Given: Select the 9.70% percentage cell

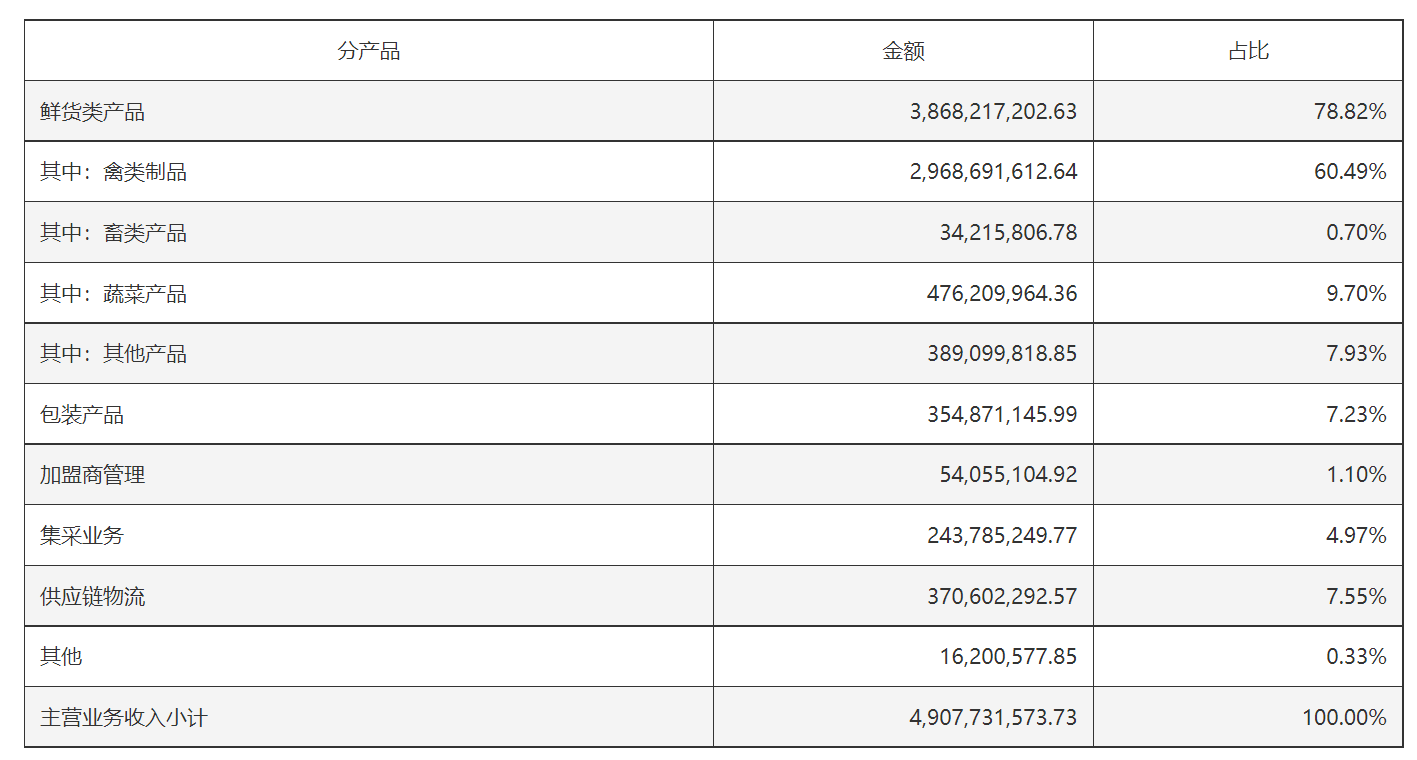Looking at the screenshot, I should click(1248, 293).
